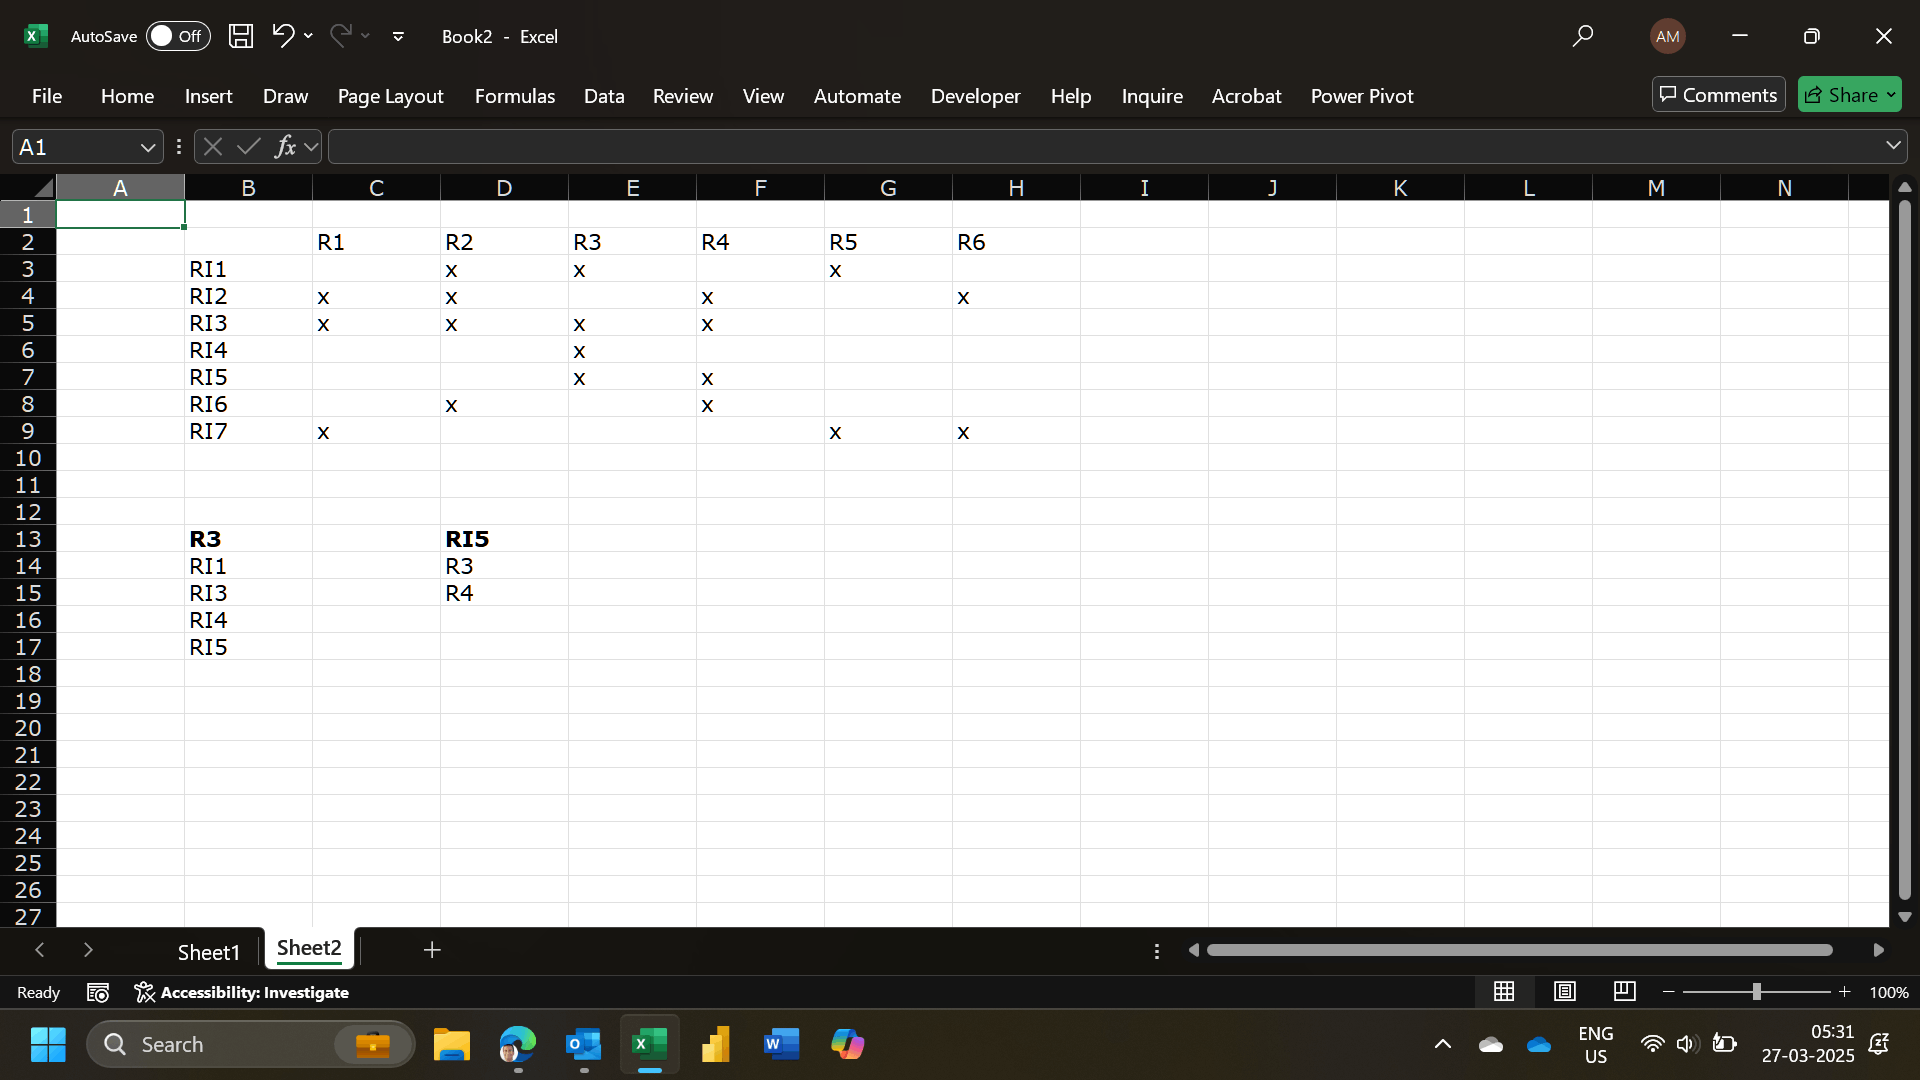Click the Save icon in title bar
This screenshot has width=1920, height=1080.
(x=240, y=36)
